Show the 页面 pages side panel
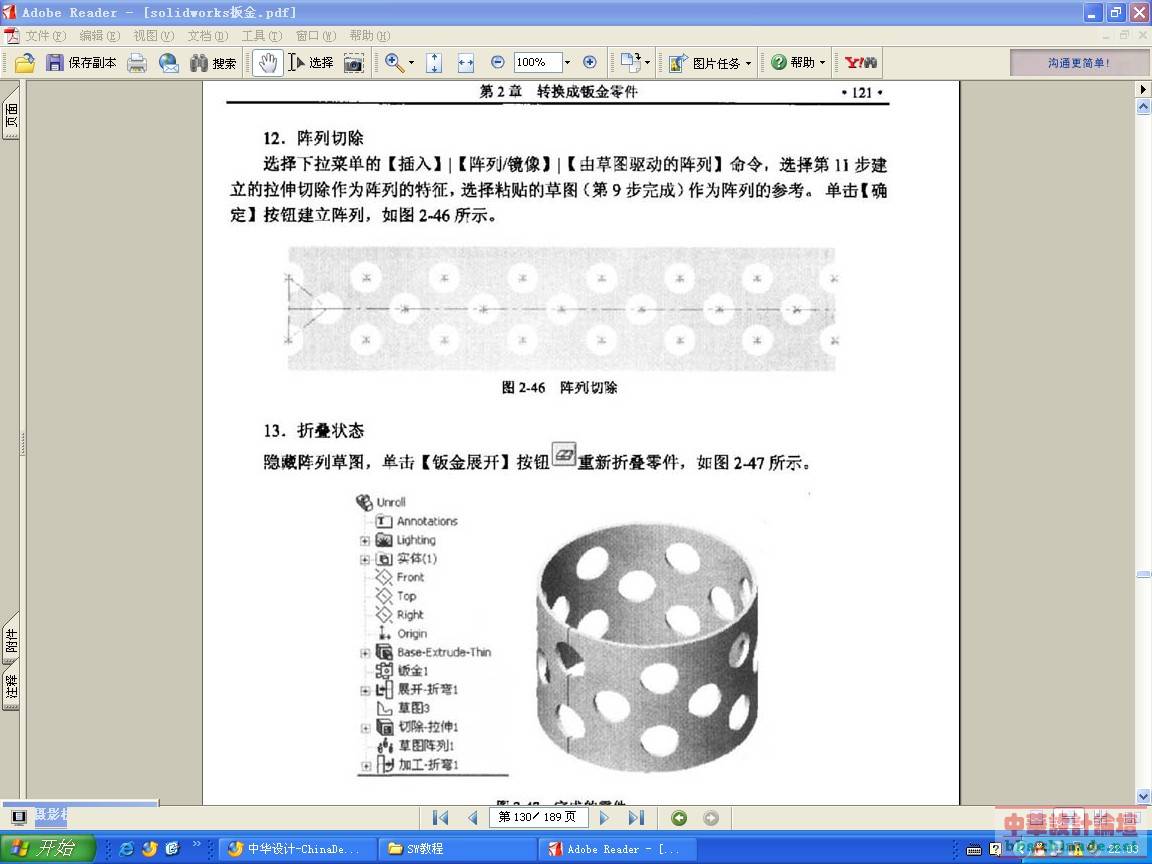This screenshot has height=864, width=1152. click(11, 114)
